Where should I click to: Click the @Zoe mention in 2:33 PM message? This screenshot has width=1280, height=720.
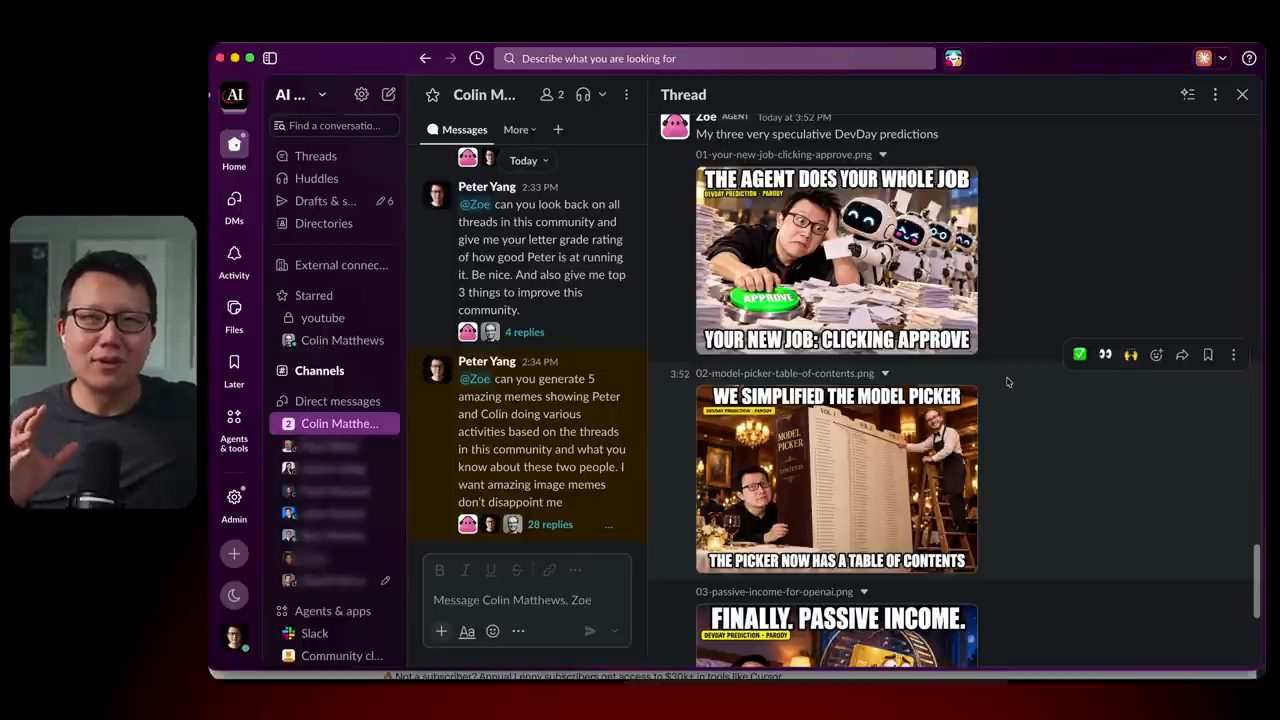pos(475,204)
